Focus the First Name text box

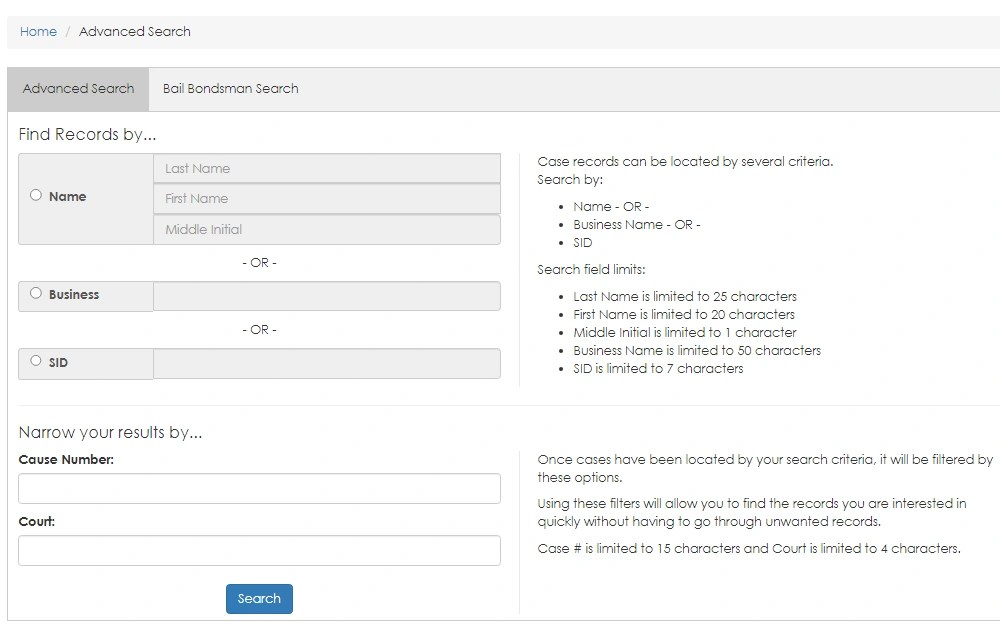coord(326,199)
